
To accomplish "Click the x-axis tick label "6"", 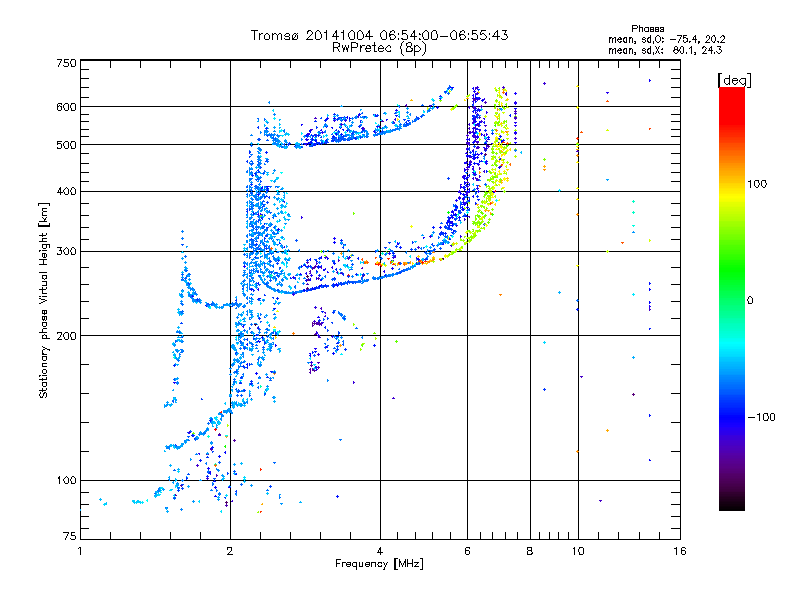I will tap(467, 551).
